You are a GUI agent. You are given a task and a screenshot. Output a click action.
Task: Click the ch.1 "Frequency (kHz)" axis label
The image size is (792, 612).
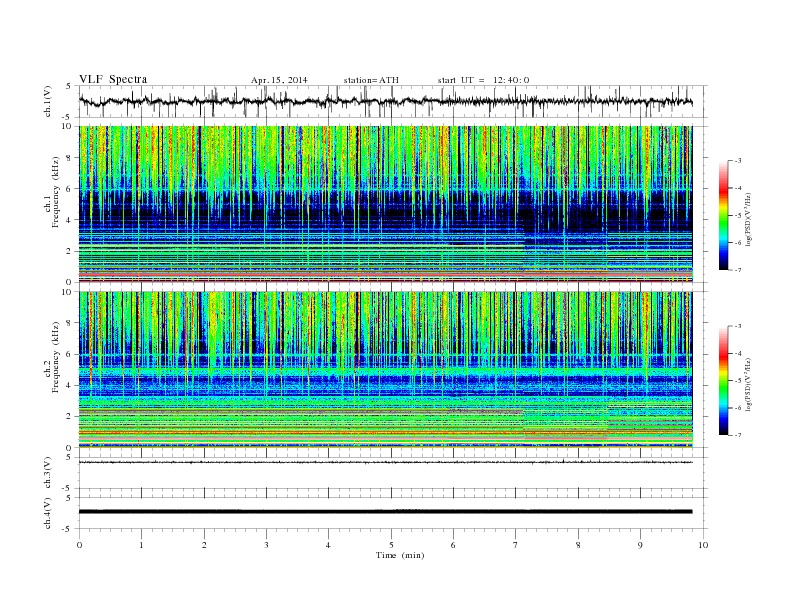pyautogui.click(x=55, y=192)
